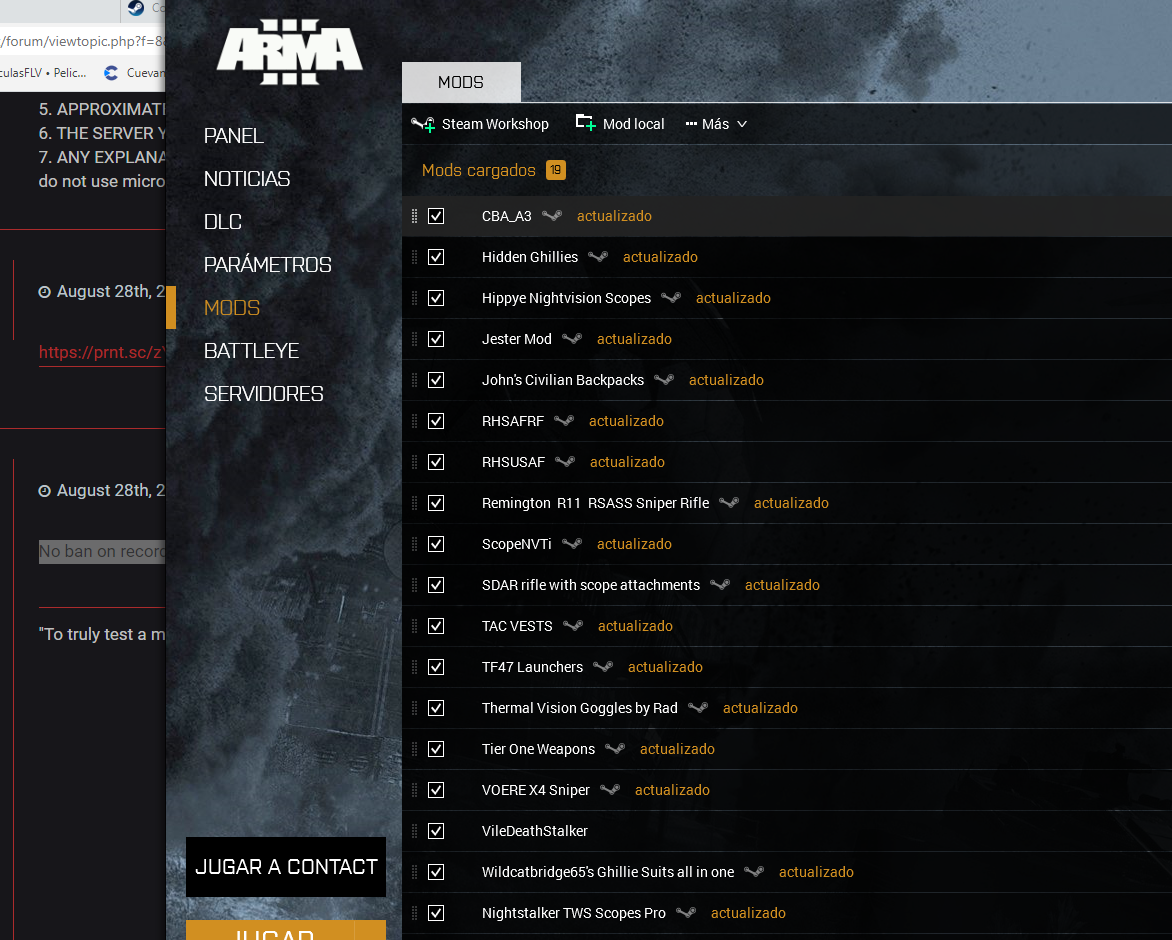Click Steam icon beside Tier One Weapons
The width and height of the screenshot is (1172, 940).
pyautogui.click(x=615, y=749)
